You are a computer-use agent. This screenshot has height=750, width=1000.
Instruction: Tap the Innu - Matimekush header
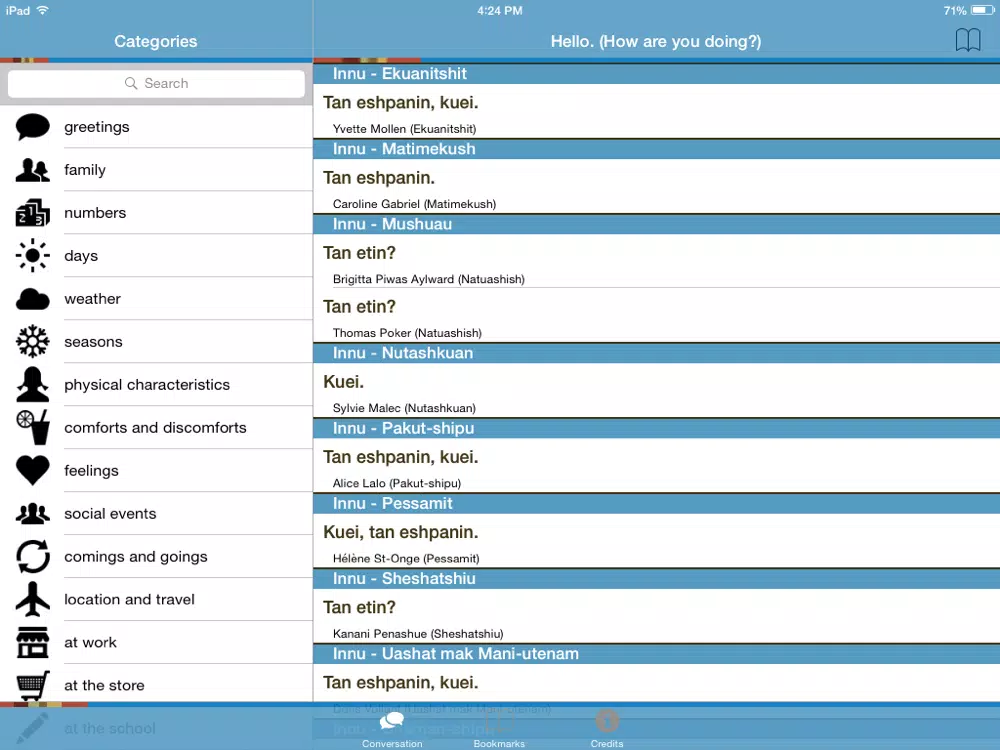tap(656, 149)
